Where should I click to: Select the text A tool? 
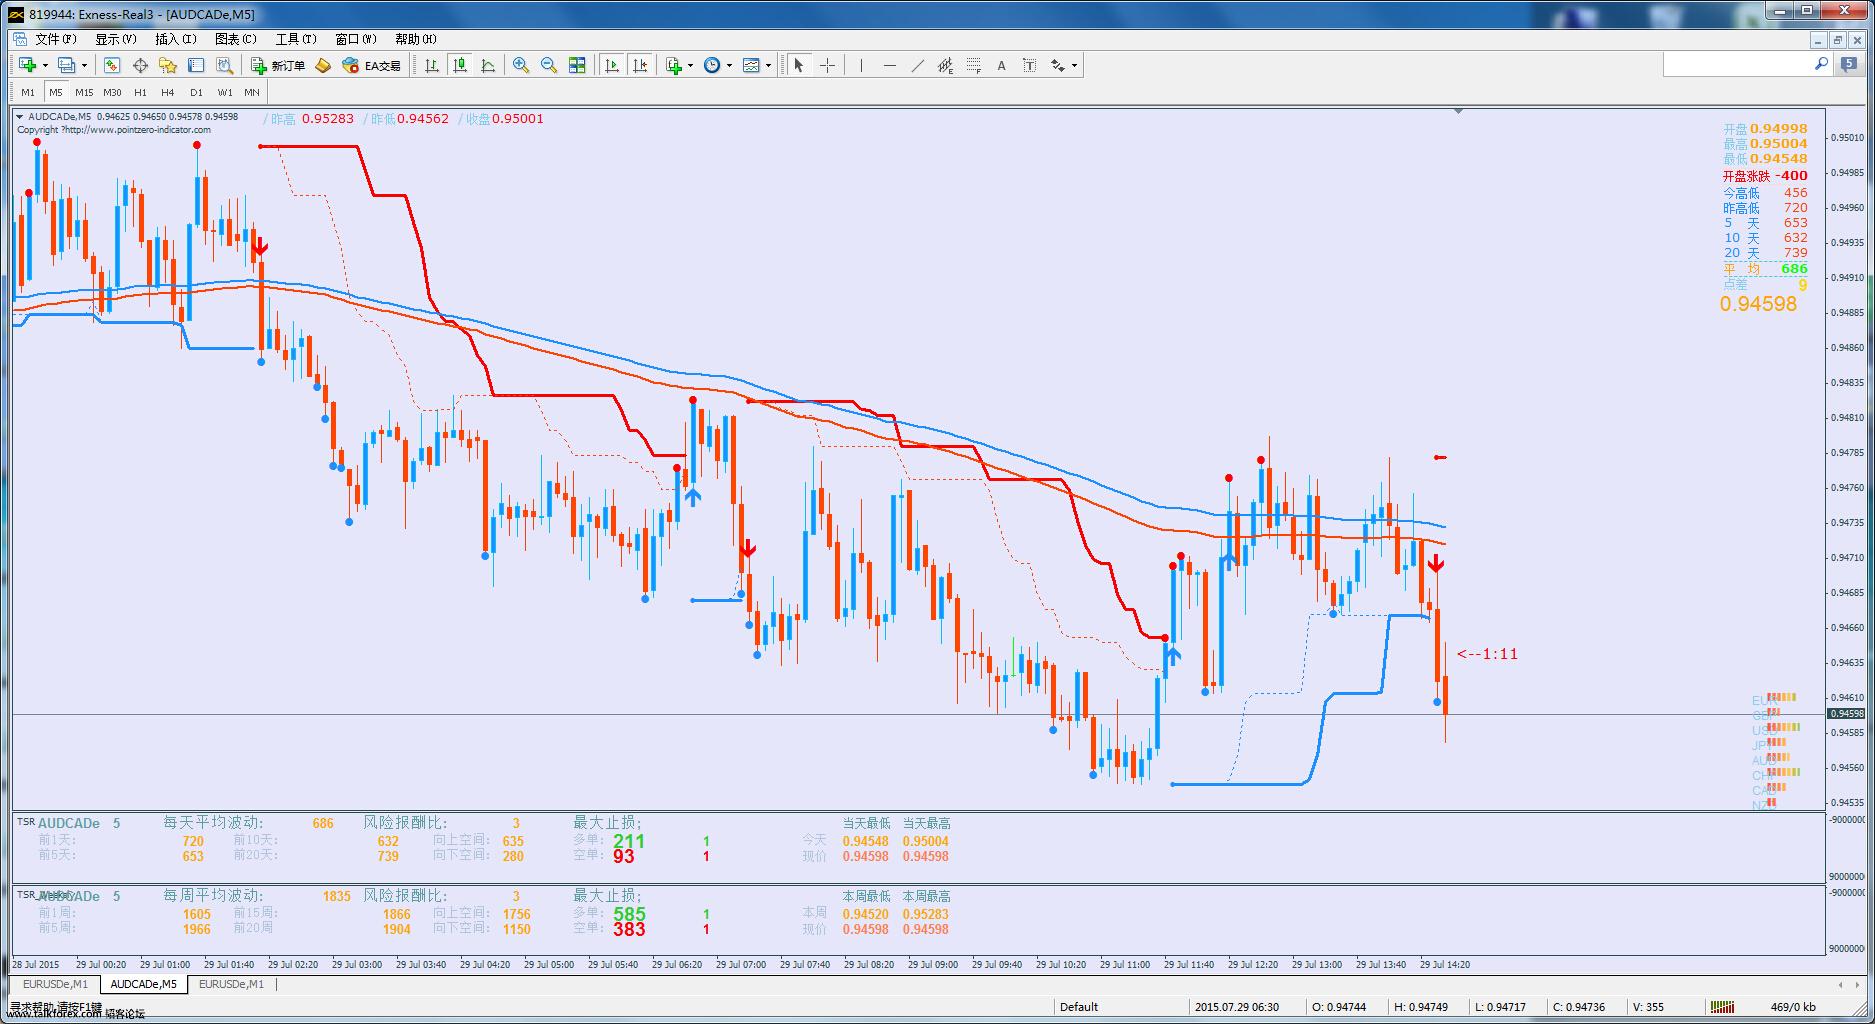(x=1001, y=65)
